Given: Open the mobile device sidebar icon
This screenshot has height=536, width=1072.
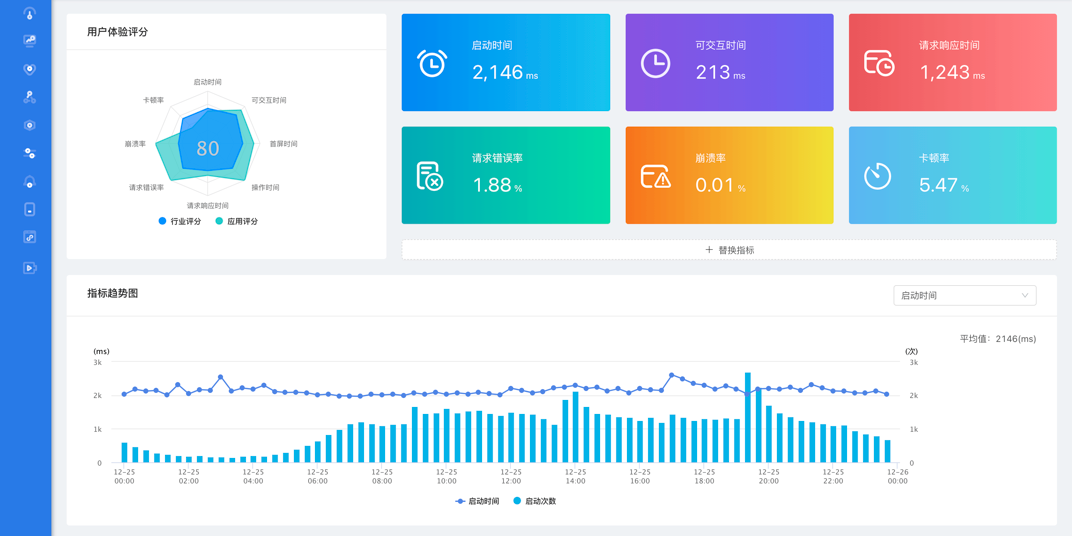Looking at the screenshot, I should coord(29,209).
